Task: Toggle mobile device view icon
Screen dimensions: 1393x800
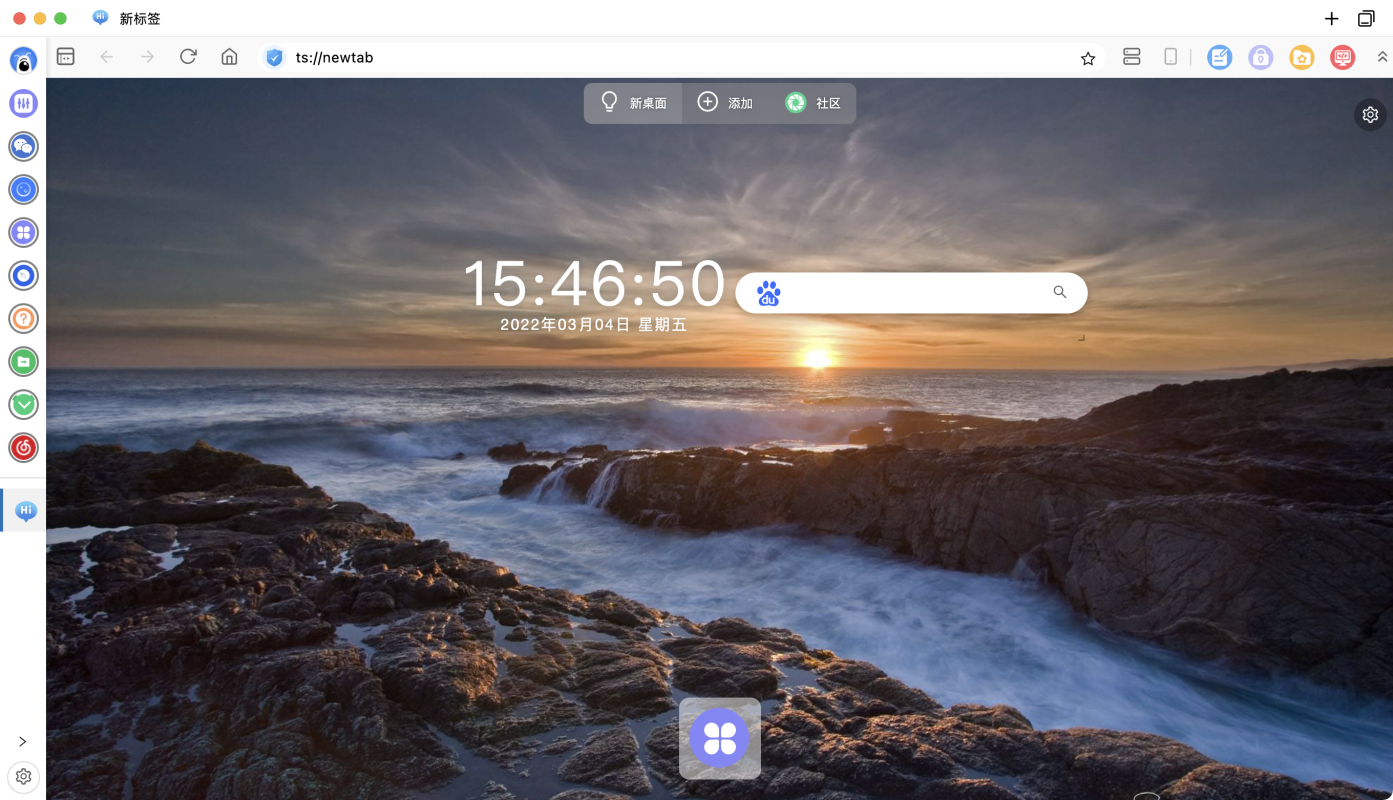Action: [1171, 57]
